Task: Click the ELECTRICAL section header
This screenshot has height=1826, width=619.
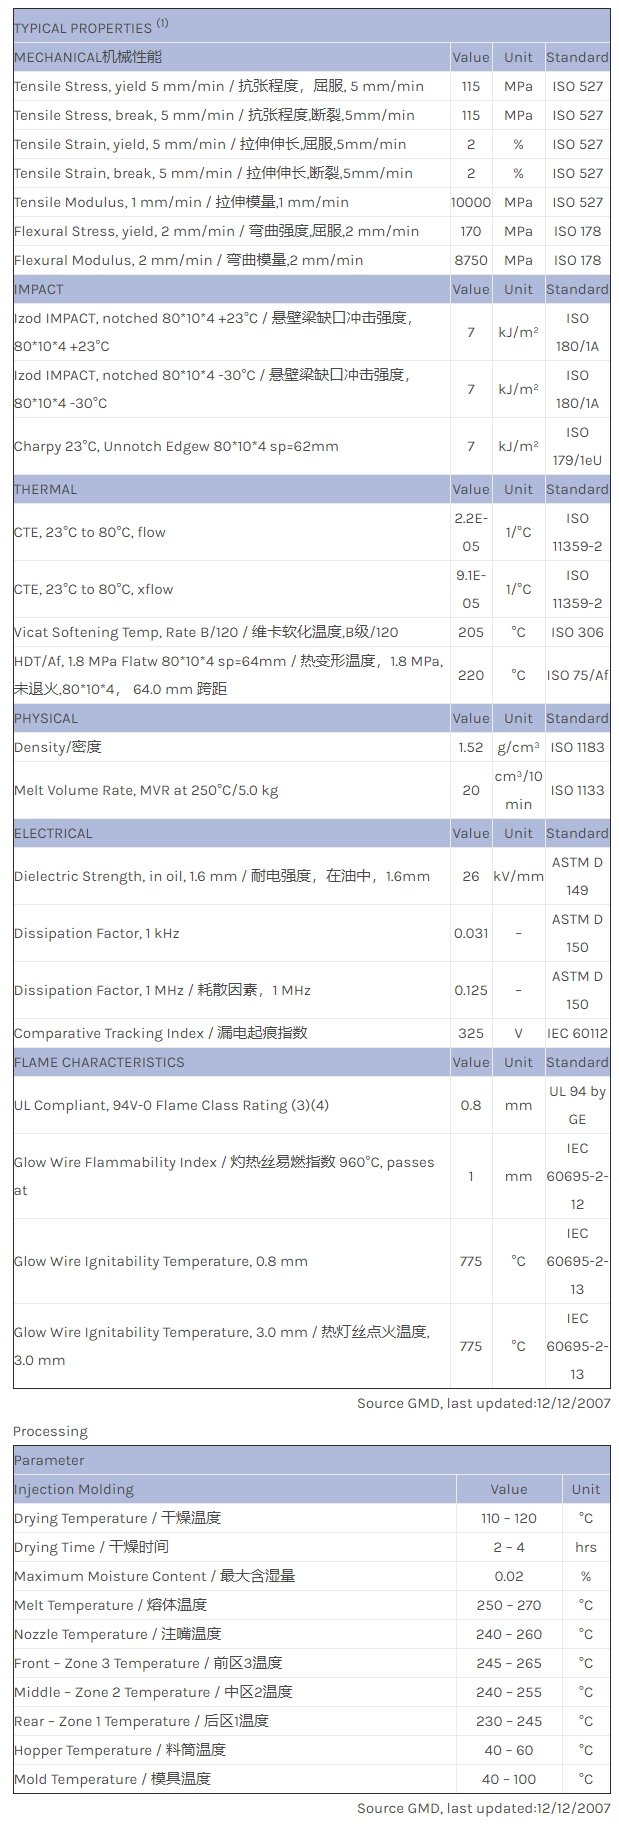Action: [53, 833]
